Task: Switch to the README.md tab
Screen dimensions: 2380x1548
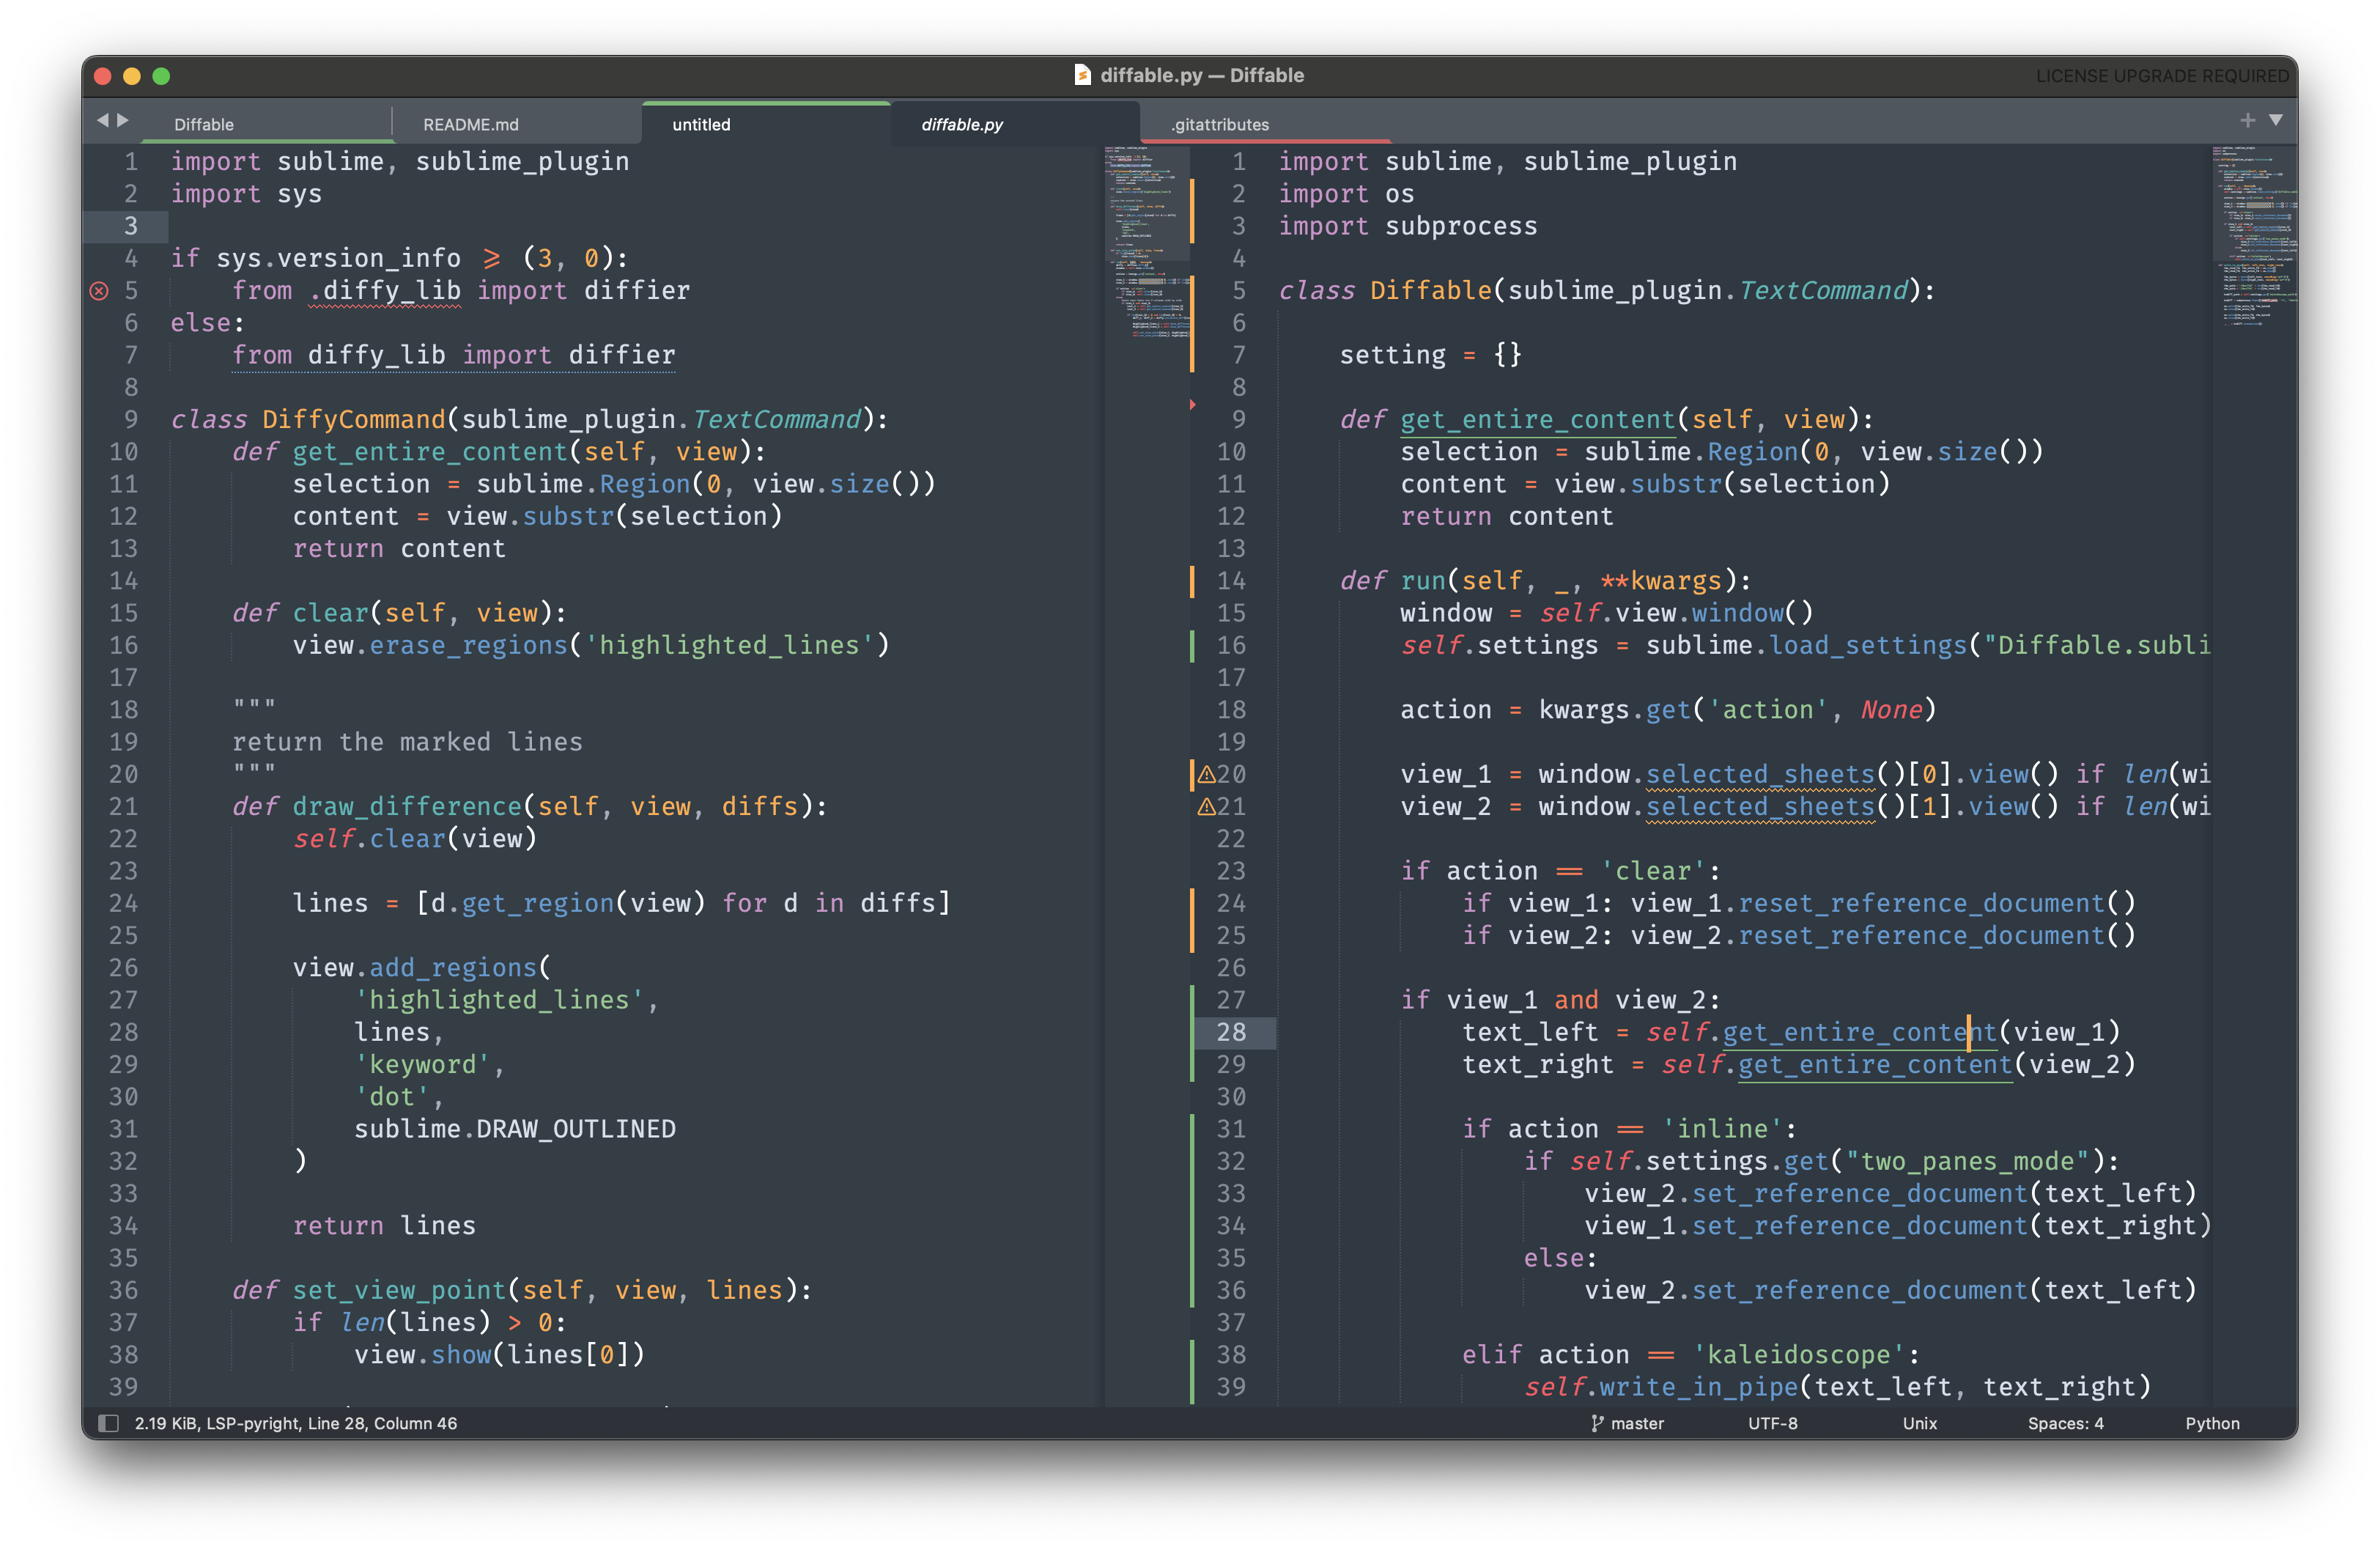Action: pos(471,125)
